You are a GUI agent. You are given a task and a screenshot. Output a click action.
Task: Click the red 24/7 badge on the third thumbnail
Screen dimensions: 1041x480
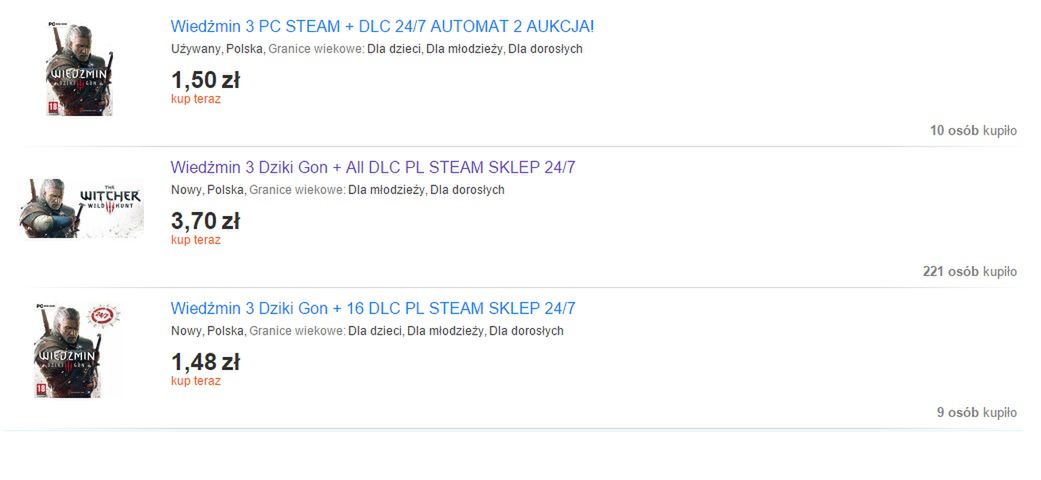tap(104, 315)
